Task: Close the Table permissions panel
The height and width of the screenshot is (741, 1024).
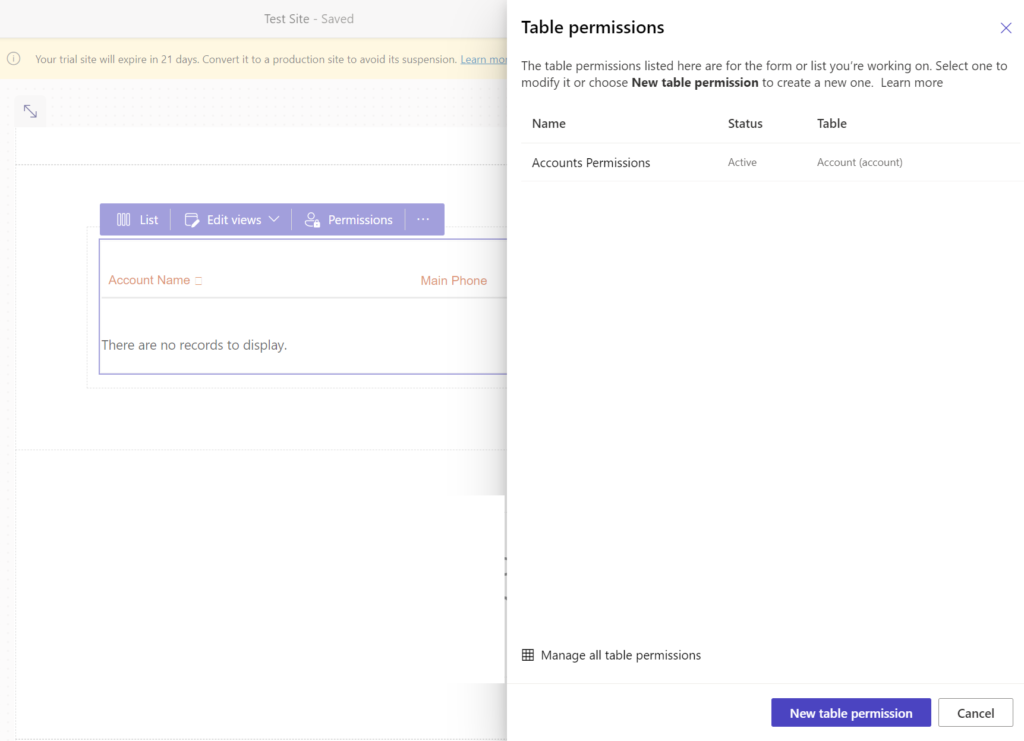Action: [x=1006, y=27]
